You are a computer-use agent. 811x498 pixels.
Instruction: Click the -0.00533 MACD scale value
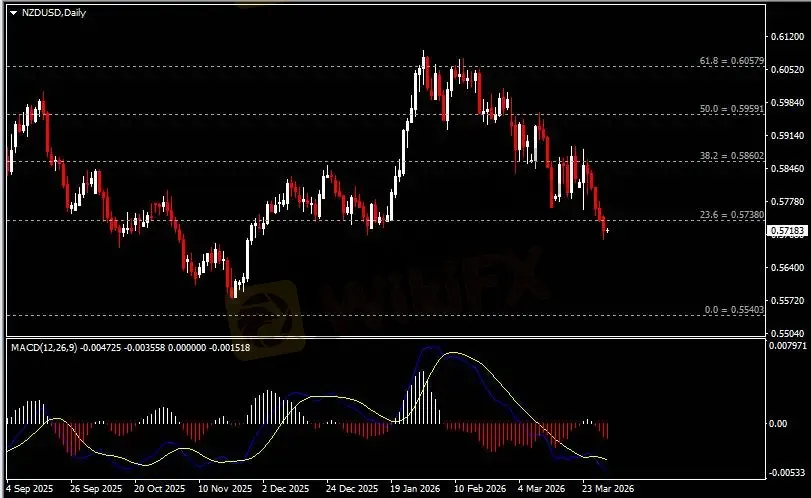[785, 473]
